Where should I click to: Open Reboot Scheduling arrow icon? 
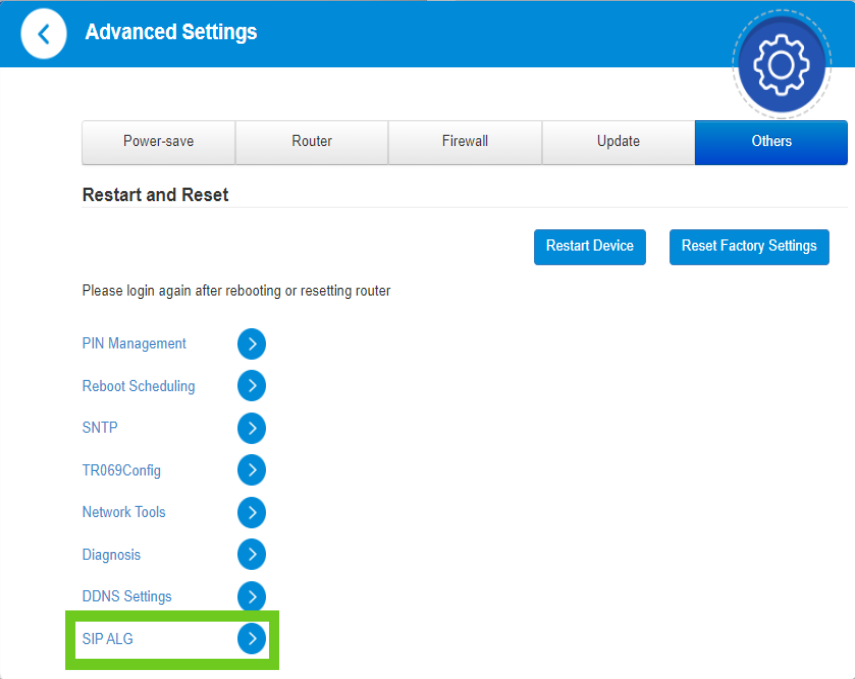tap(252, 386)
